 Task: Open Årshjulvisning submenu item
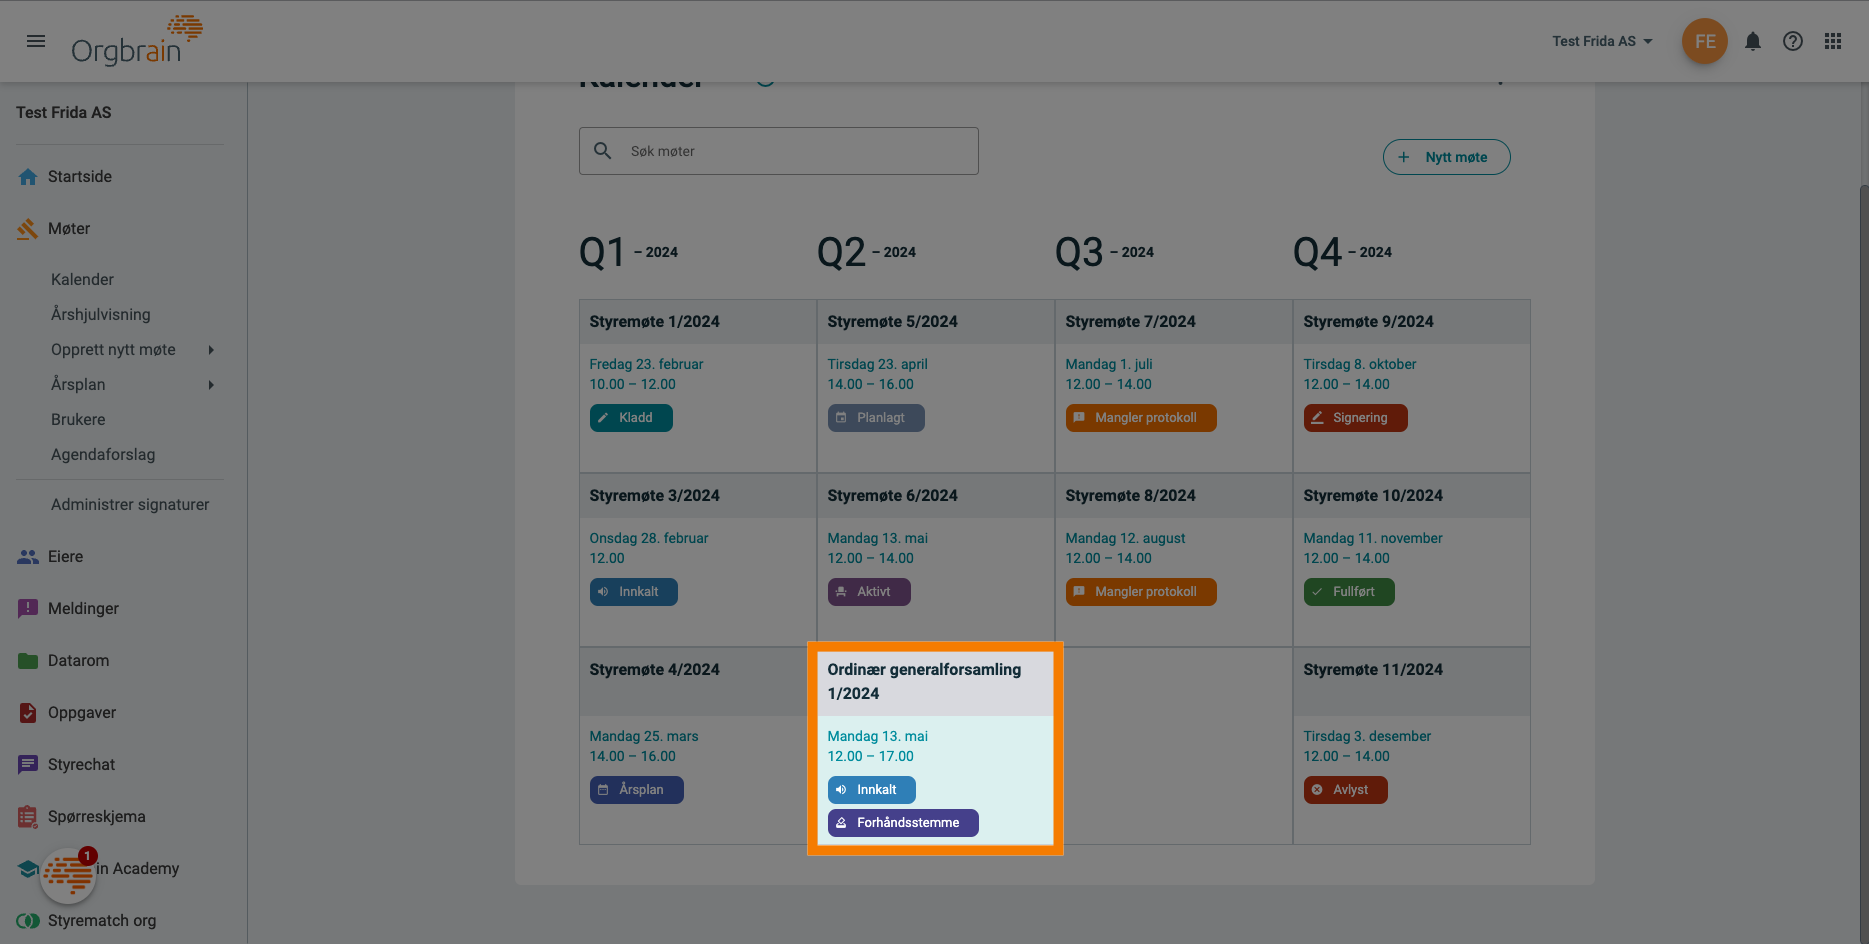pos(101,315)
